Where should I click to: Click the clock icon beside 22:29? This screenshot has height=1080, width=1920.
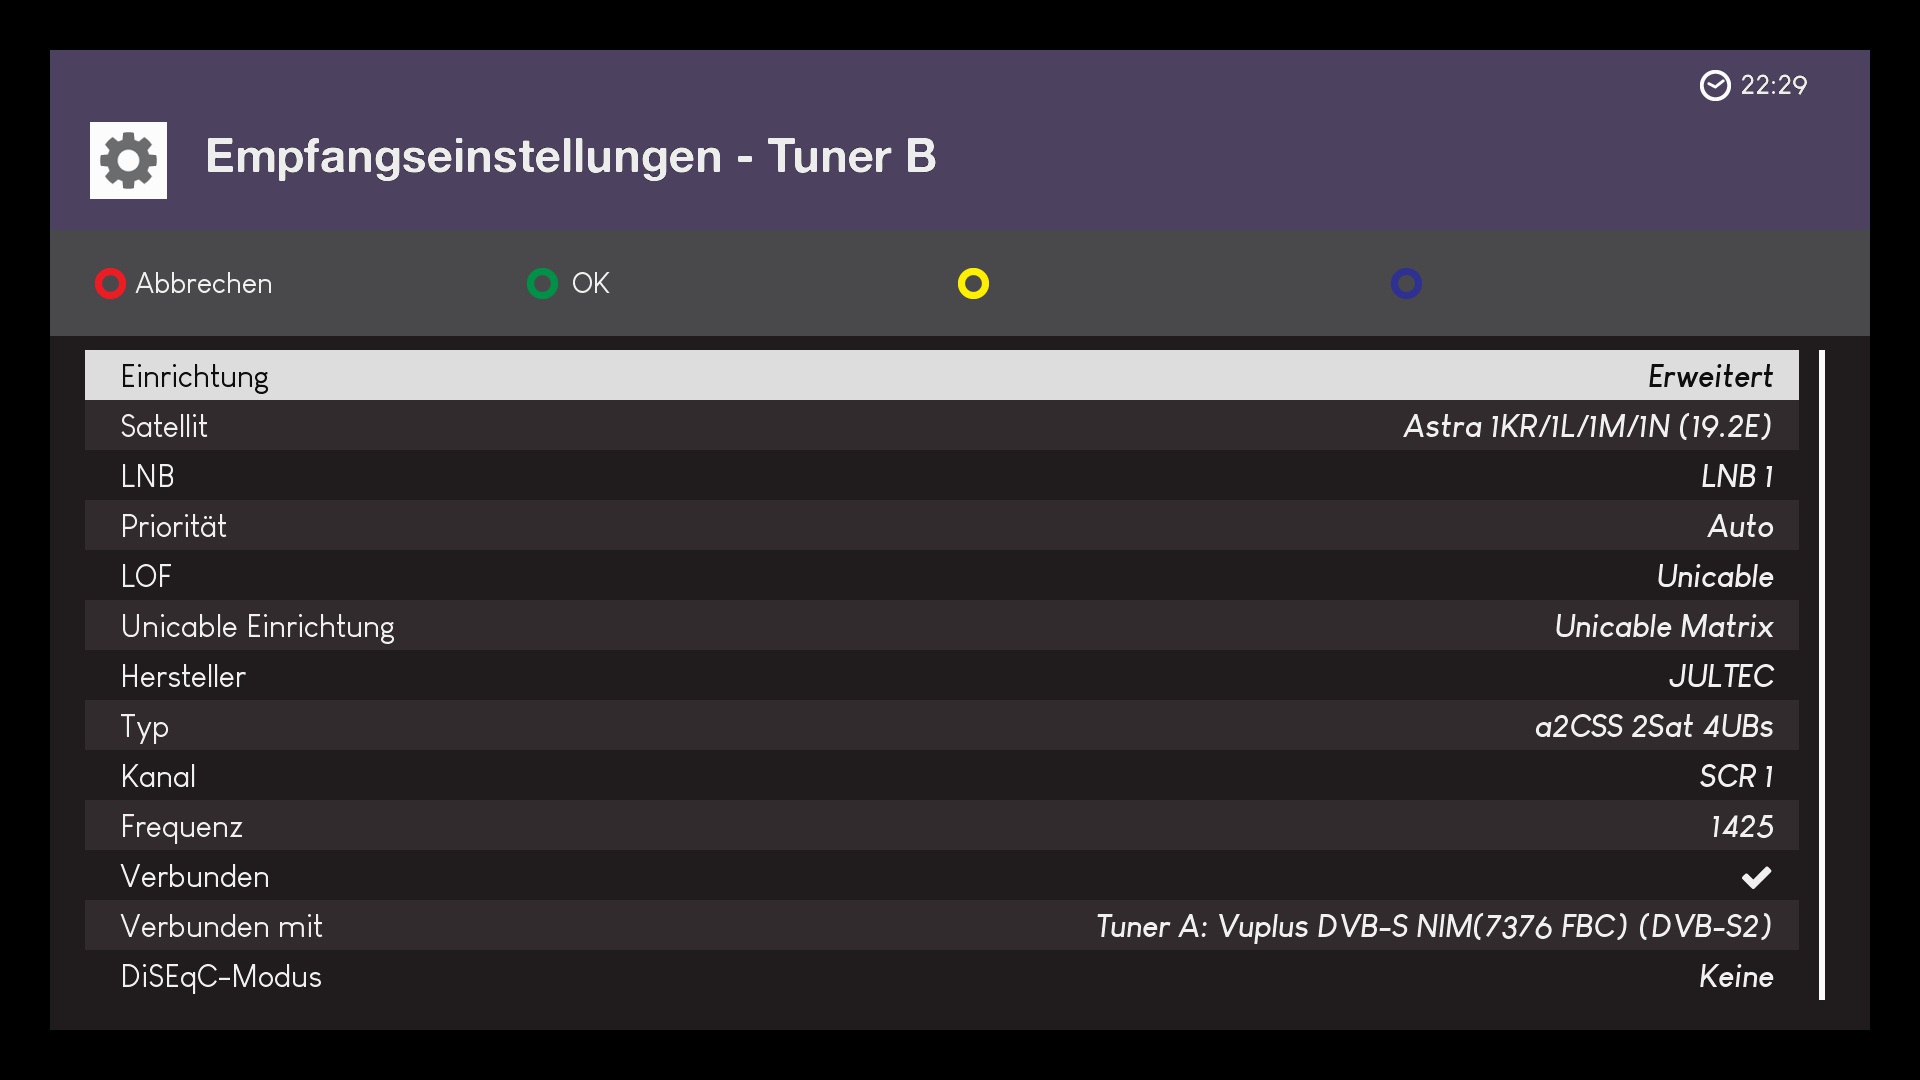tap(1715, 86)
